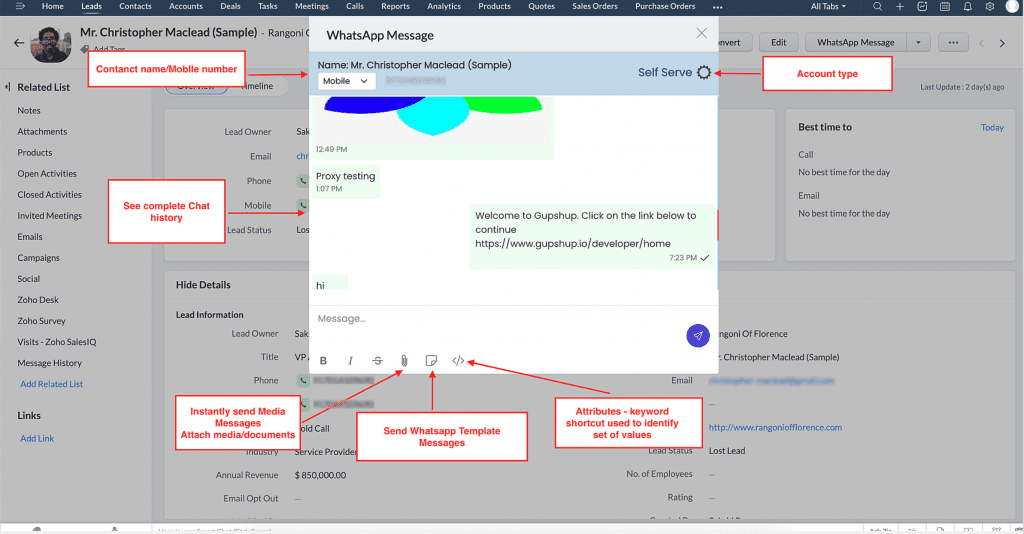
Task: Toggle the sidebar menu icon at top left
Action: pos(20,7)
